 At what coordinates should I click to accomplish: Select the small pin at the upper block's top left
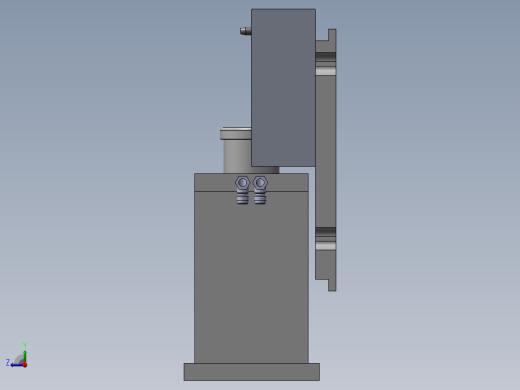[246, 31]
